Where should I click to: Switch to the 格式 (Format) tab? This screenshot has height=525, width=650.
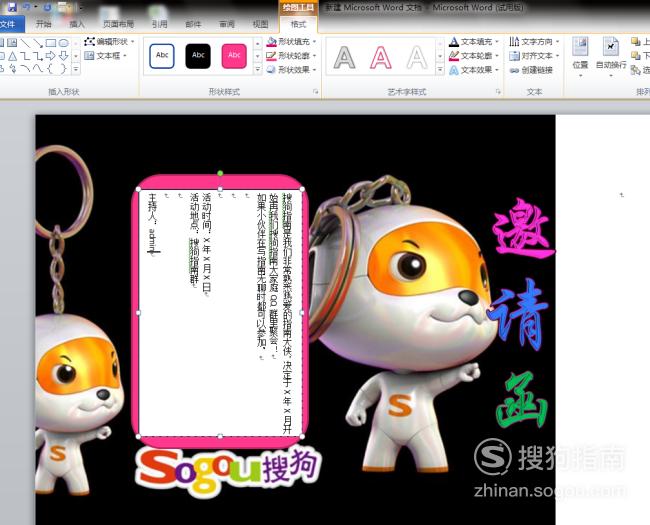click(x=298, y=24)
